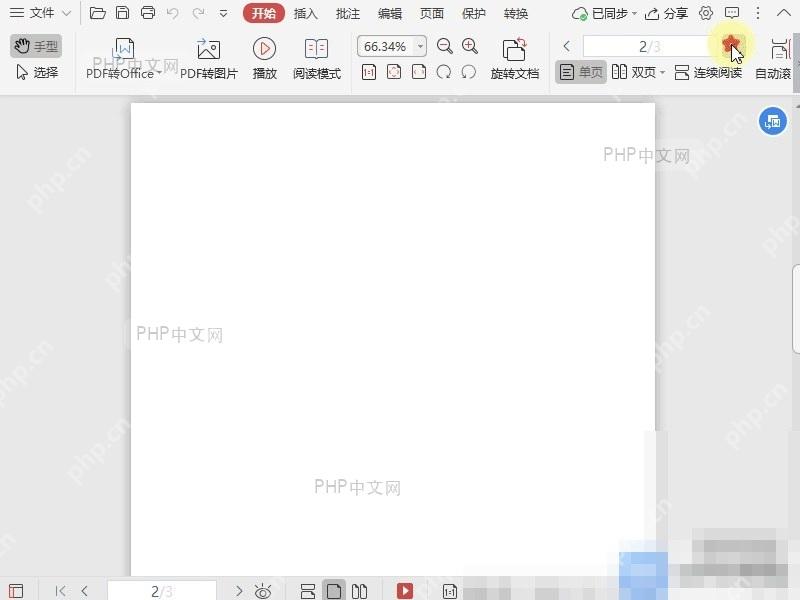Image resolution: width=800 pixels, height=600 pixels.
Task: Click the status bar page number field
Action: [x=162, y=591]
